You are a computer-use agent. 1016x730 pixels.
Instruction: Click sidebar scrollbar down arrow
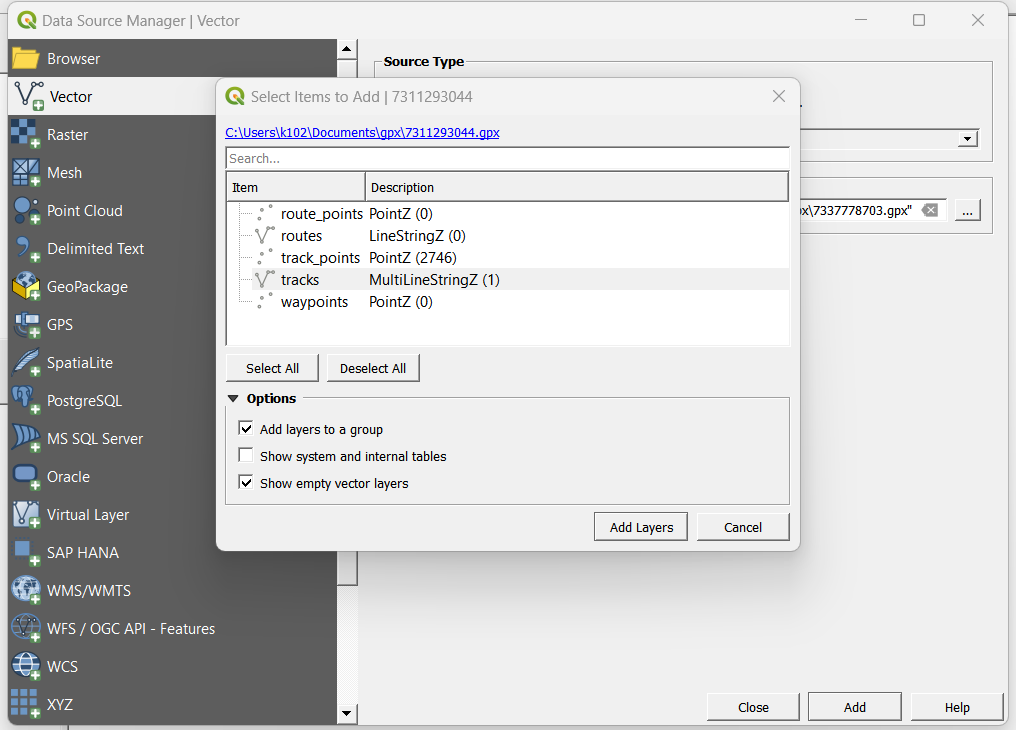tap(347, 713)
